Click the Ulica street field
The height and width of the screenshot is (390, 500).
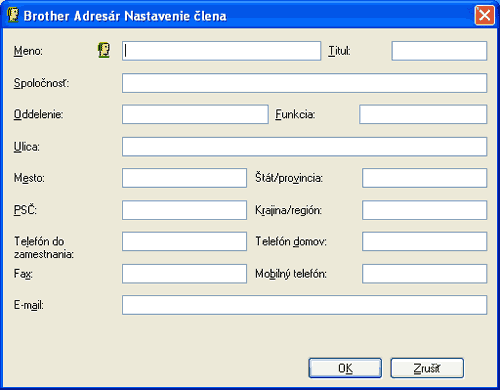[x=304, y=146]
